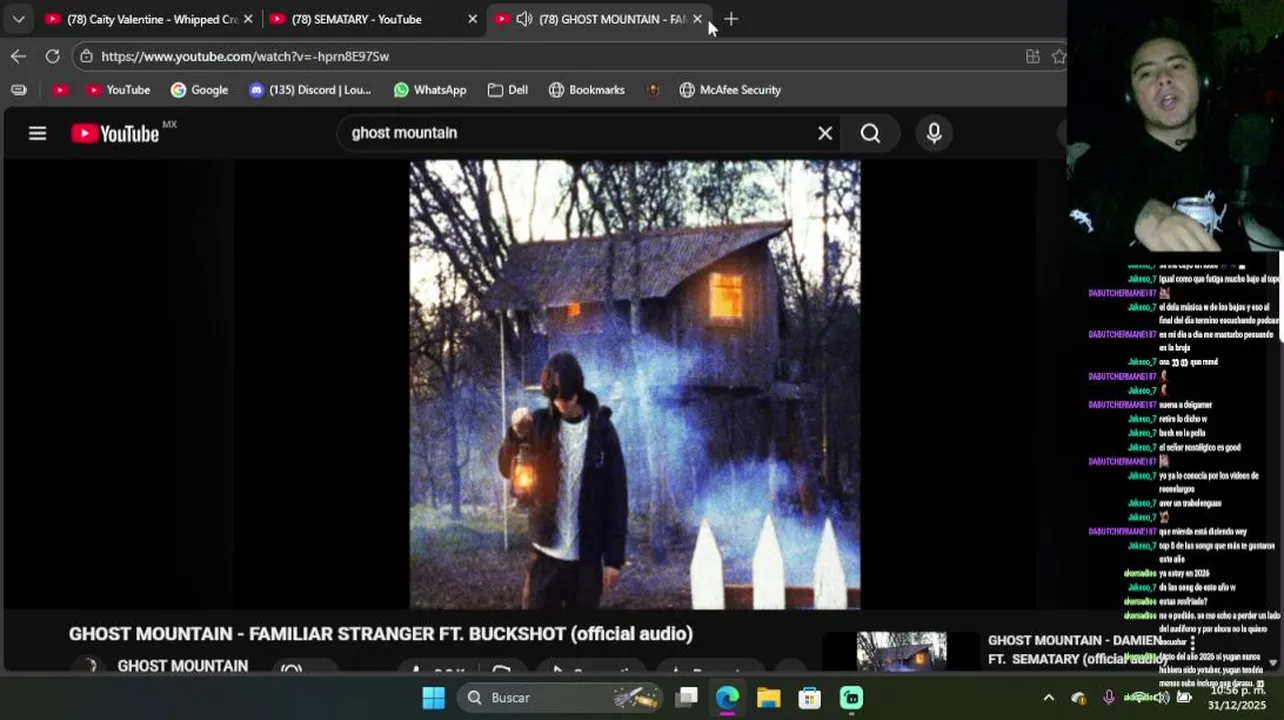Open the Bookmarks bookmark
Image resolution: width=1284 pixels, height=720 pixels.
[587, 90]
